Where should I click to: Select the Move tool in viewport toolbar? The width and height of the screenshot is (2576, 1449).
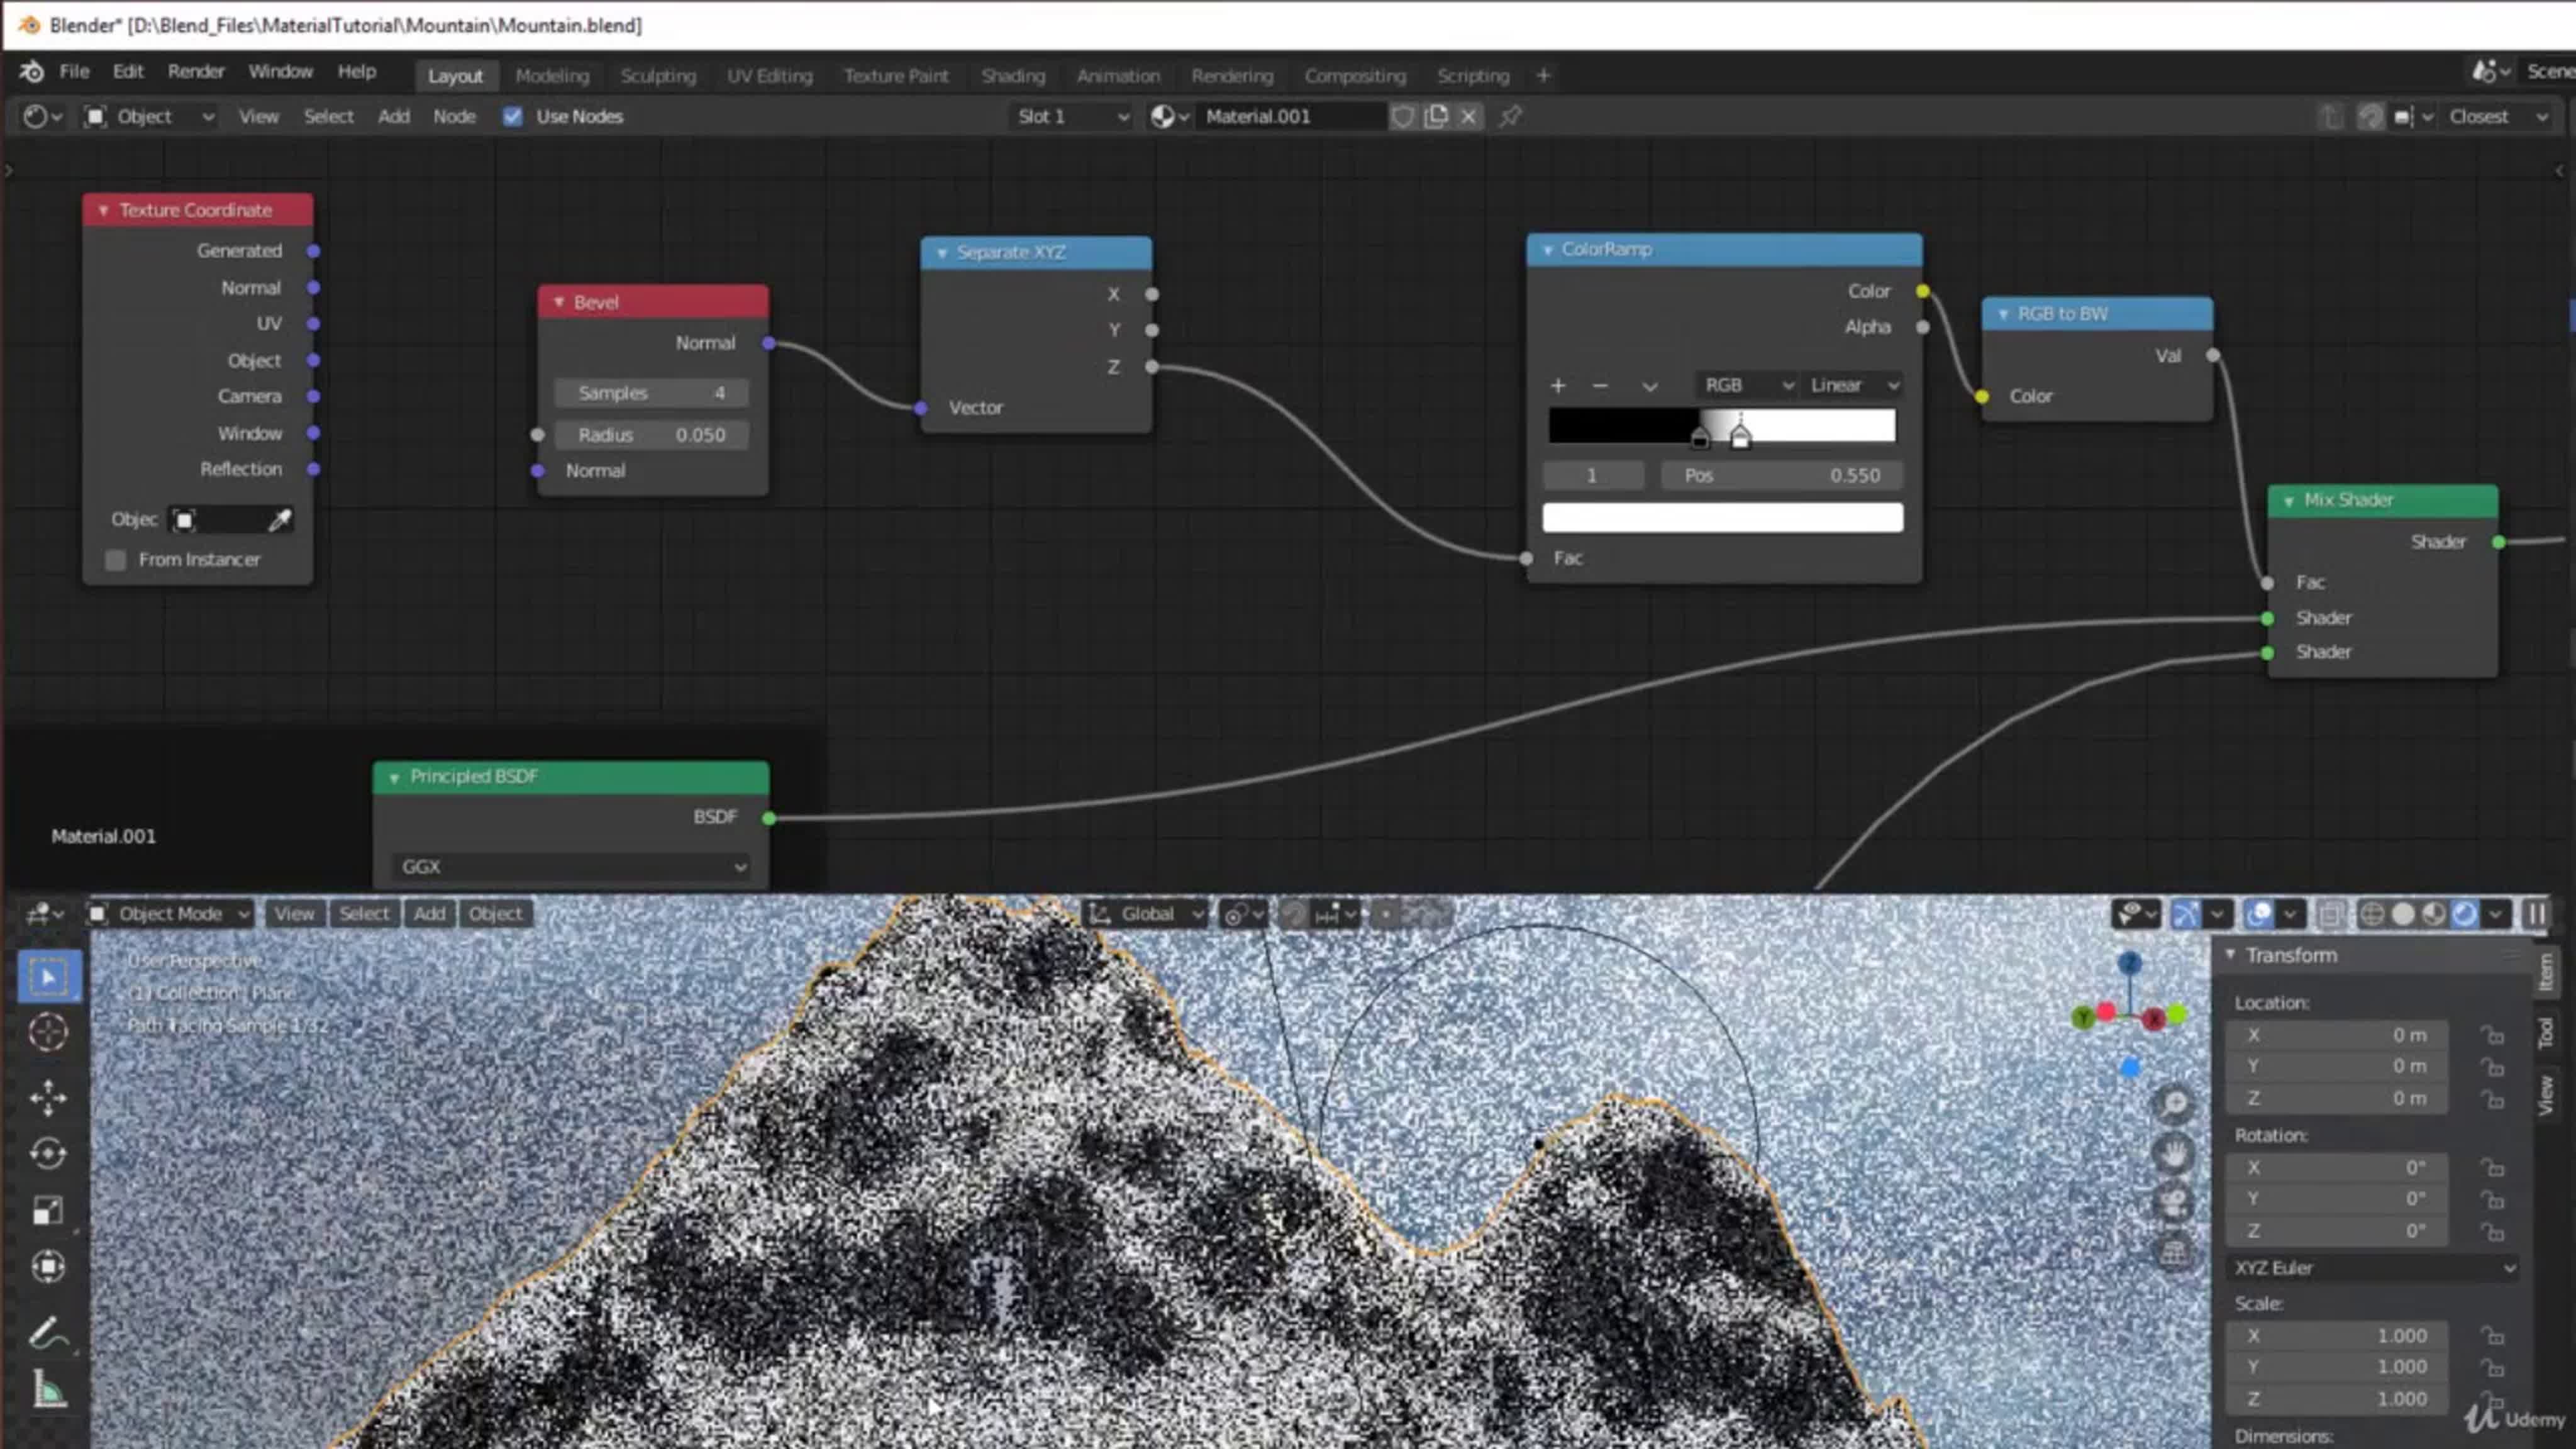48,1097
